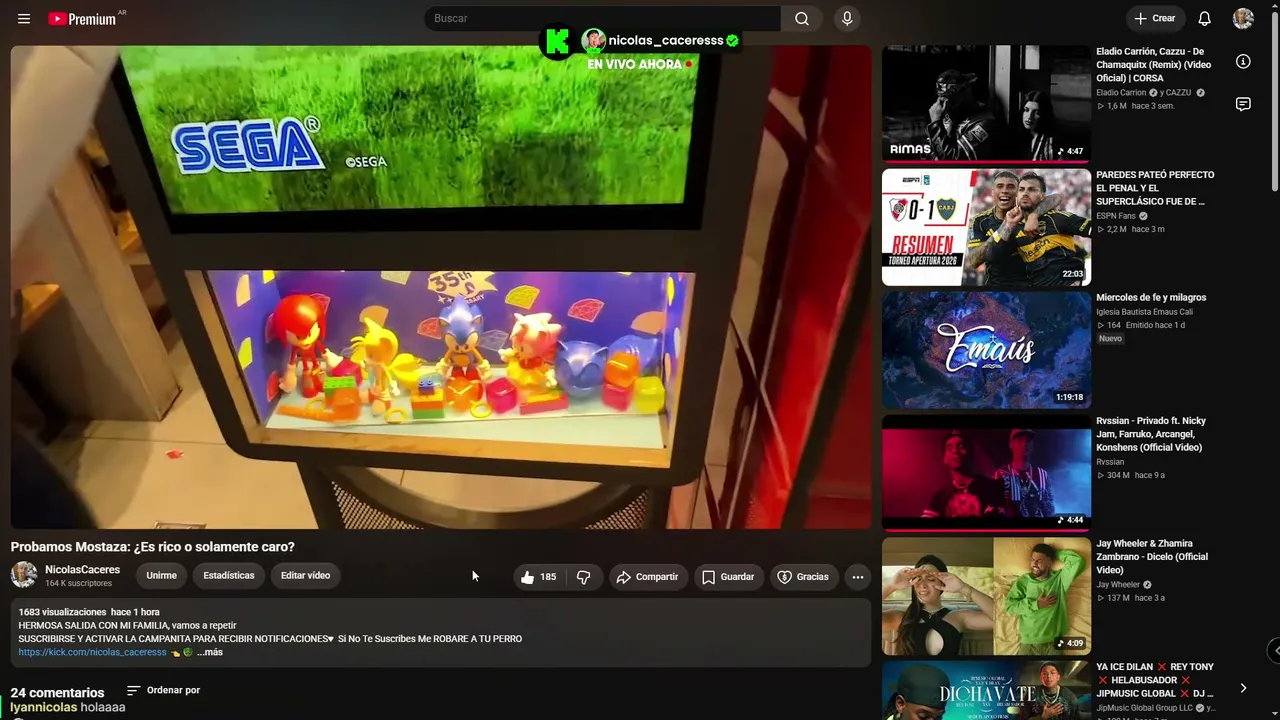Click '164 K suscriptores' text
The image size is (1280, 720).
[x=78, y=583]
